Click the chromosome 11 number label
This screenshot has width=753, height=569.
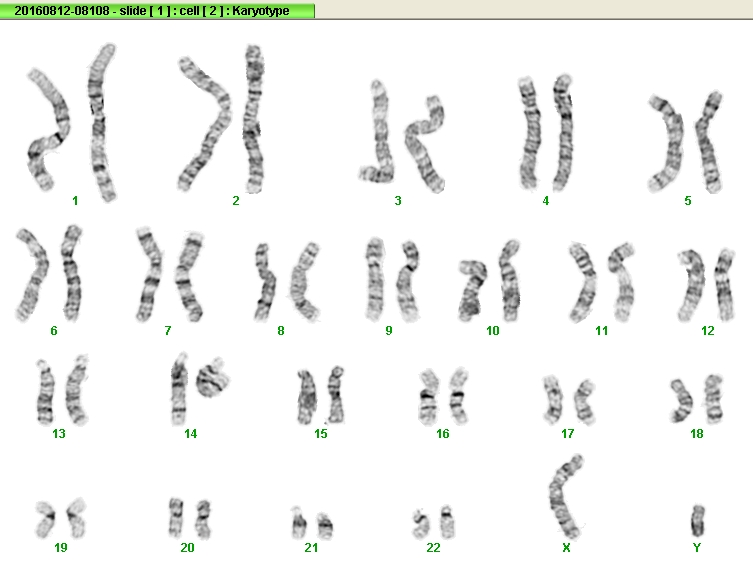602,330
